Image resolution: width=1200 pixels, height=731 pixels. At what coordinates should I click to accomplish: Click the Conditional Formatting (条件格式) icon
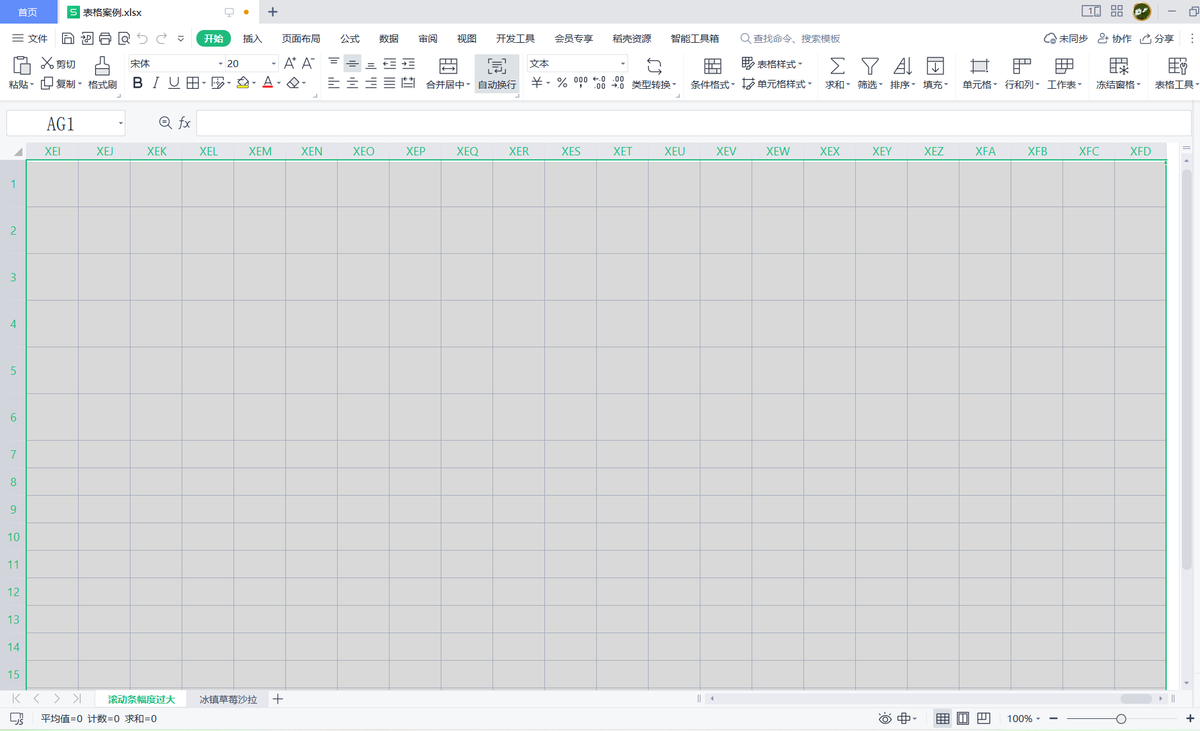tap(713, 66)
